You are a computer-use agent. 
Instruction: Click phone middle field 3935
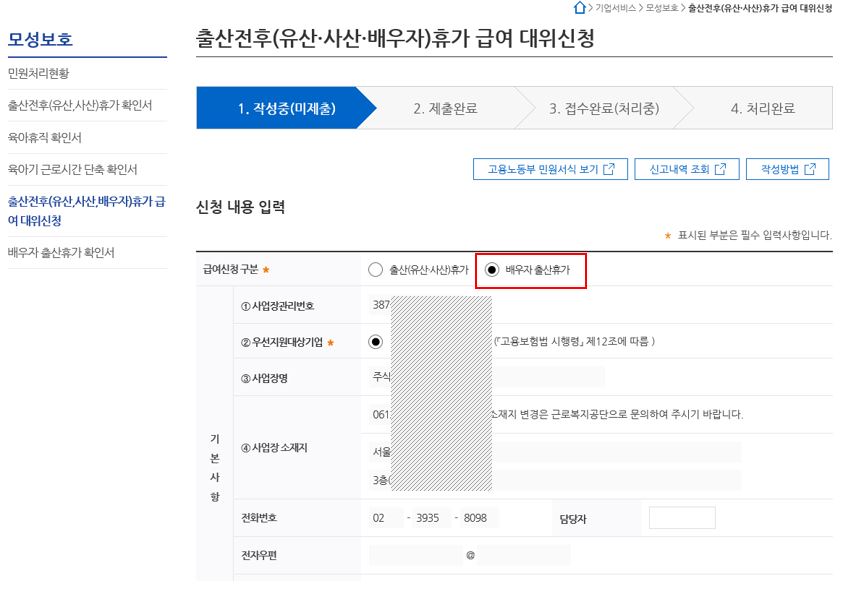click(432, 518)
